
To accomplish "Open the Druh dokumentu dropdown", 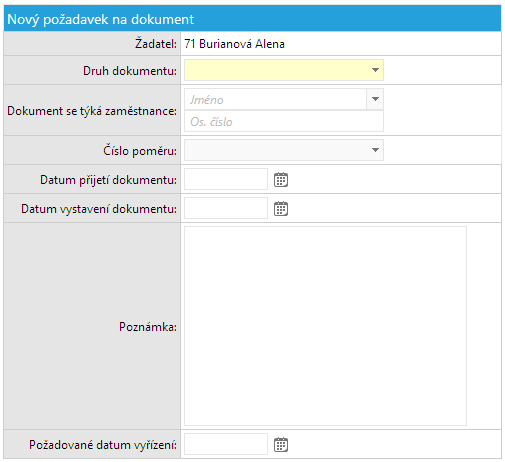I will [x=284, y=70].
